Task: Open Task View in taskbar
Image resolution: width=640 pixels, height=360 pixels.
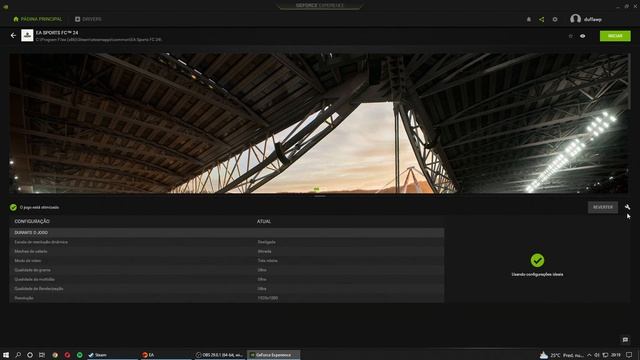Action: click(x=42, y=355)
